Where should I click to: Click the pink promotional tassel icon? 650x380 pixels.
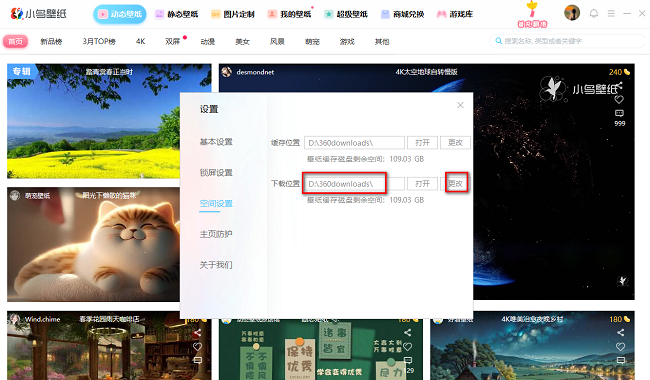pos(532,15)
